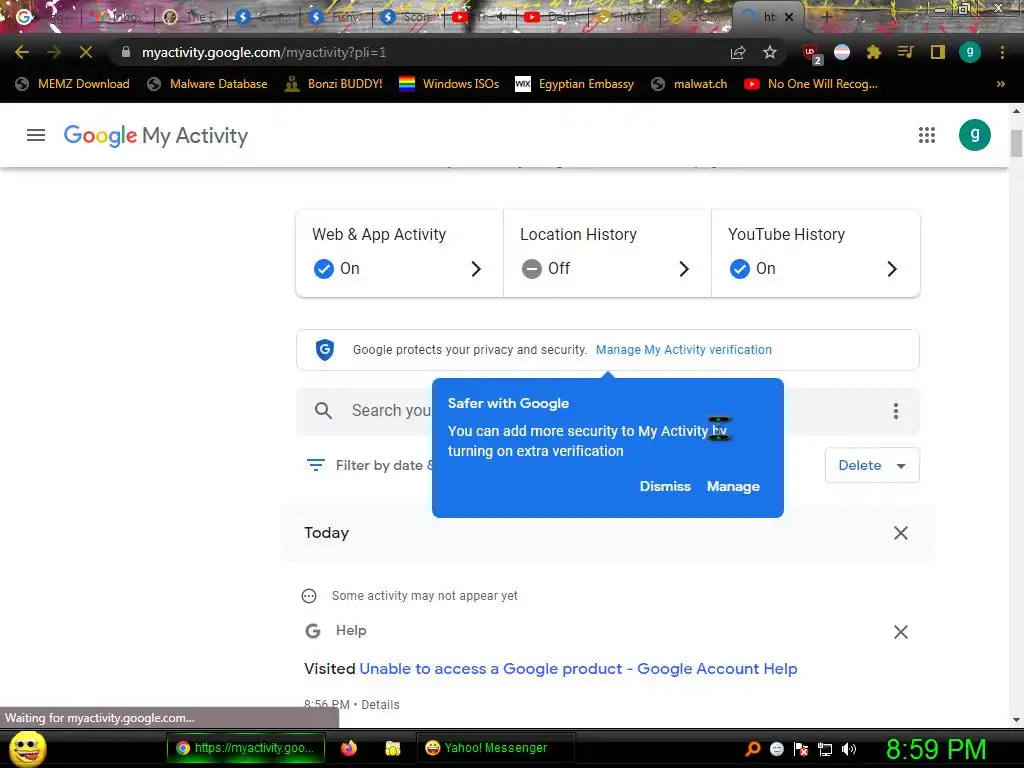The width and height of the screenshot is (1024, 768).
Task: Open the Malware Database bookmark
Action: (x=208, y=84)
